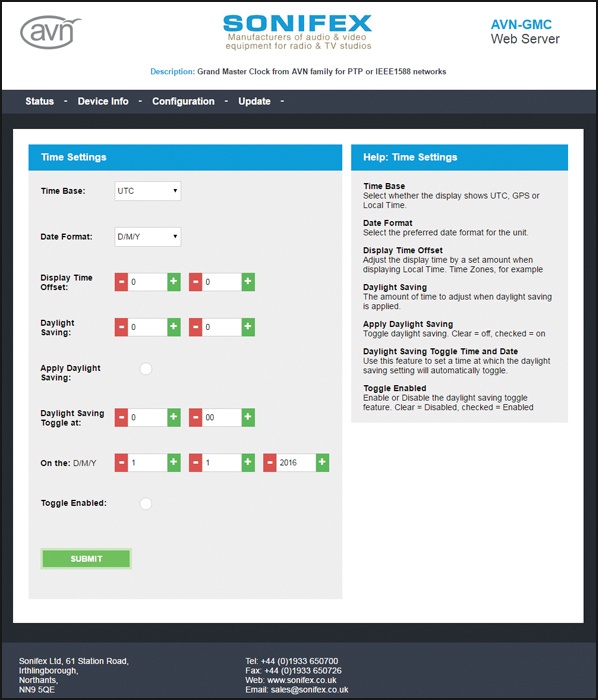Screen dimensions: 598x700
Task: Open the Date Format dropdown
Action: pos(148,237)
